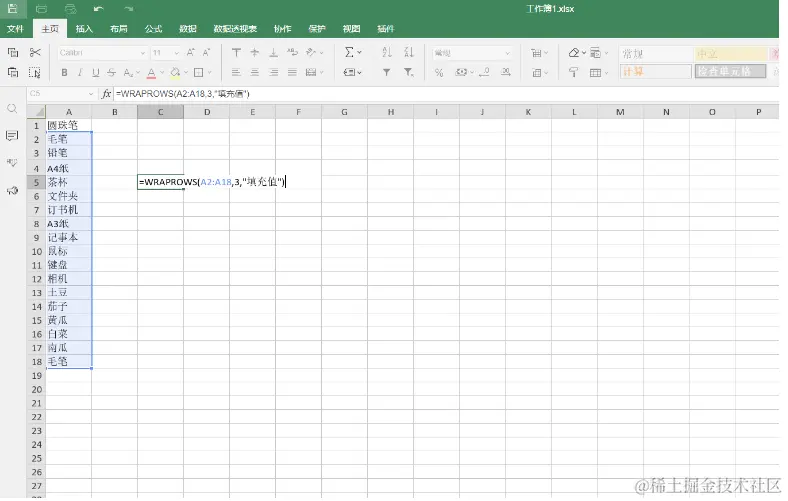Click the Copy icon in toolbar

pyautogui.click(x=13, y=52)
